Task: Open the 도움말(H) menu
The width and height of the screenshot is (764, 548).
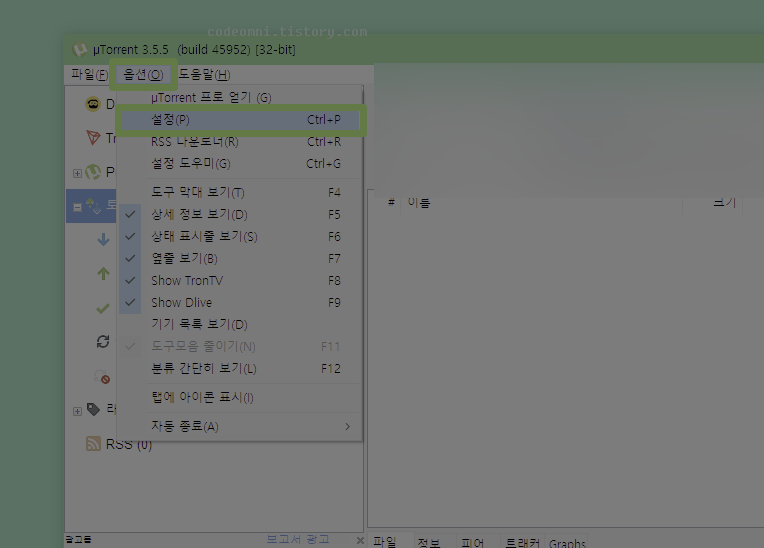Action: point(204,75)
